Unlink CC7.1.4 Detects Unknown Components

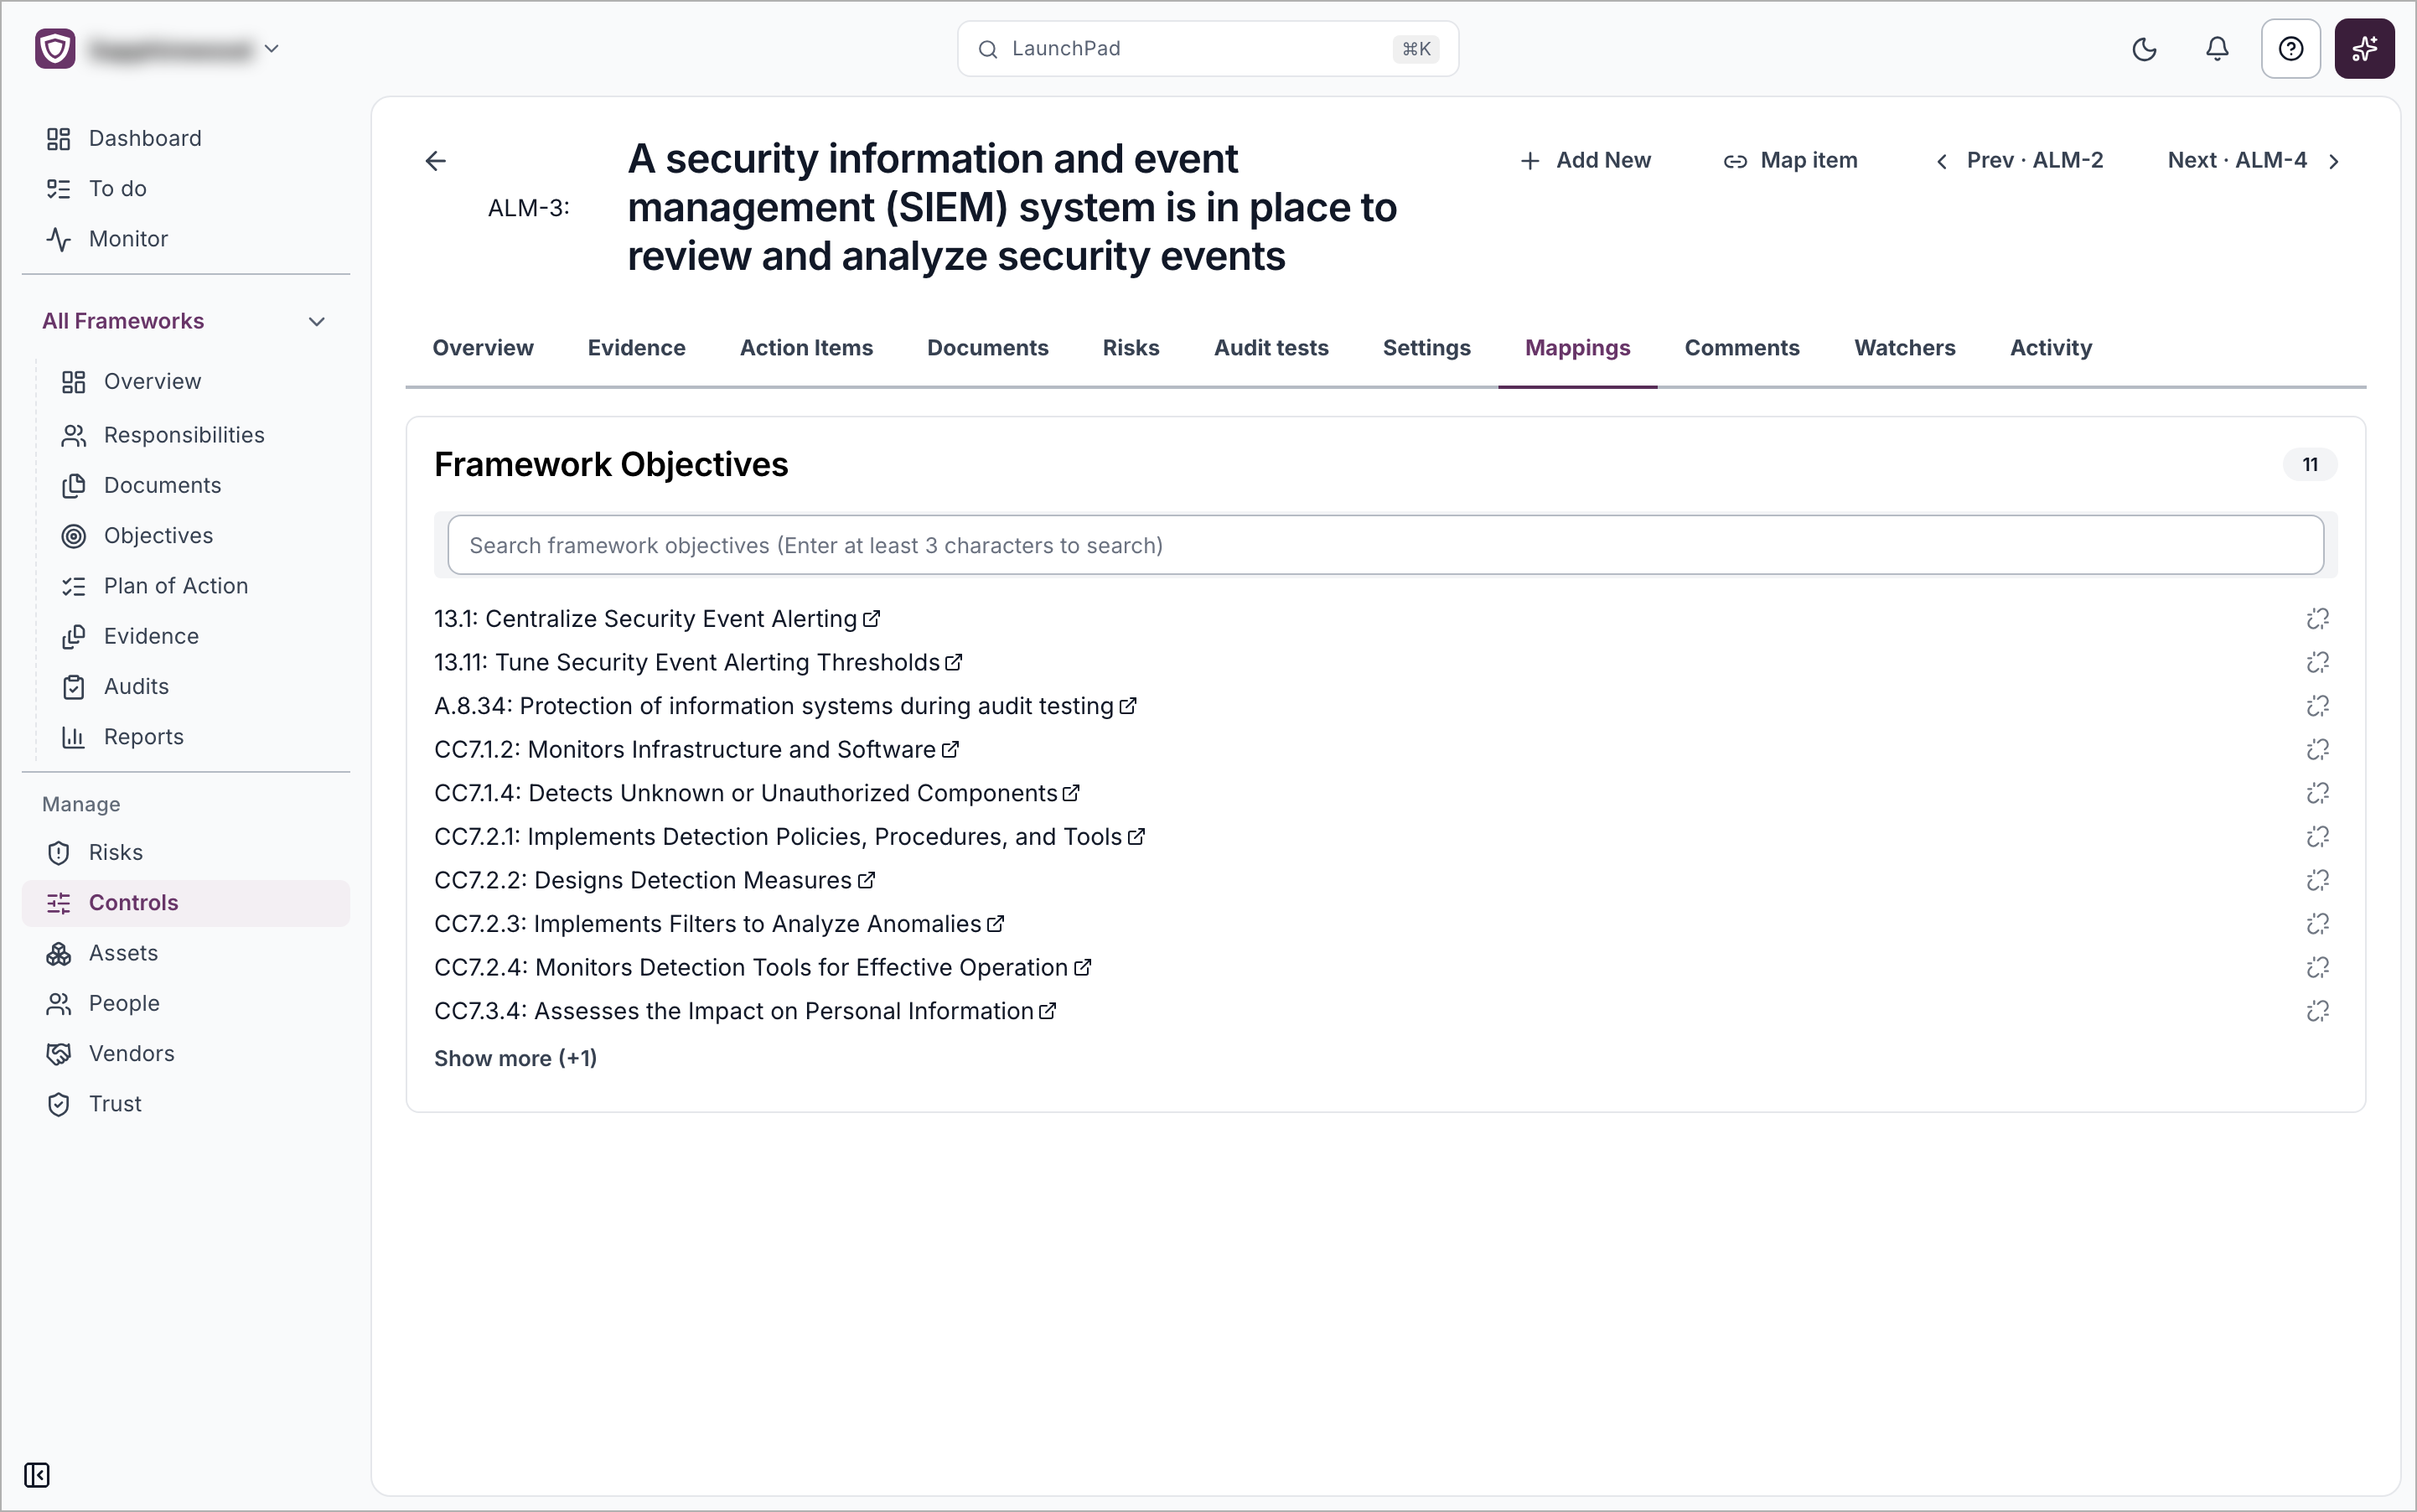point(2317,793)
